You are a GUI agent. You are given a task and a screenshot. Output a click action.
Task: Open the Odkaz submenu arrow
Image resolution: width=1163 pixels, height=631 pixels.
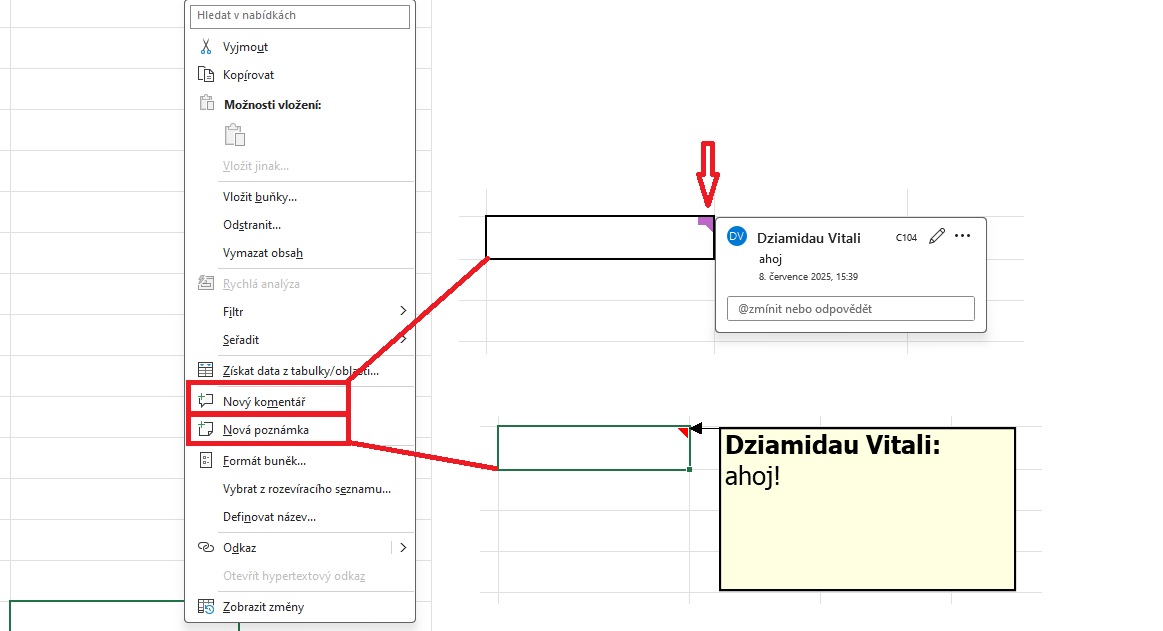403,547
